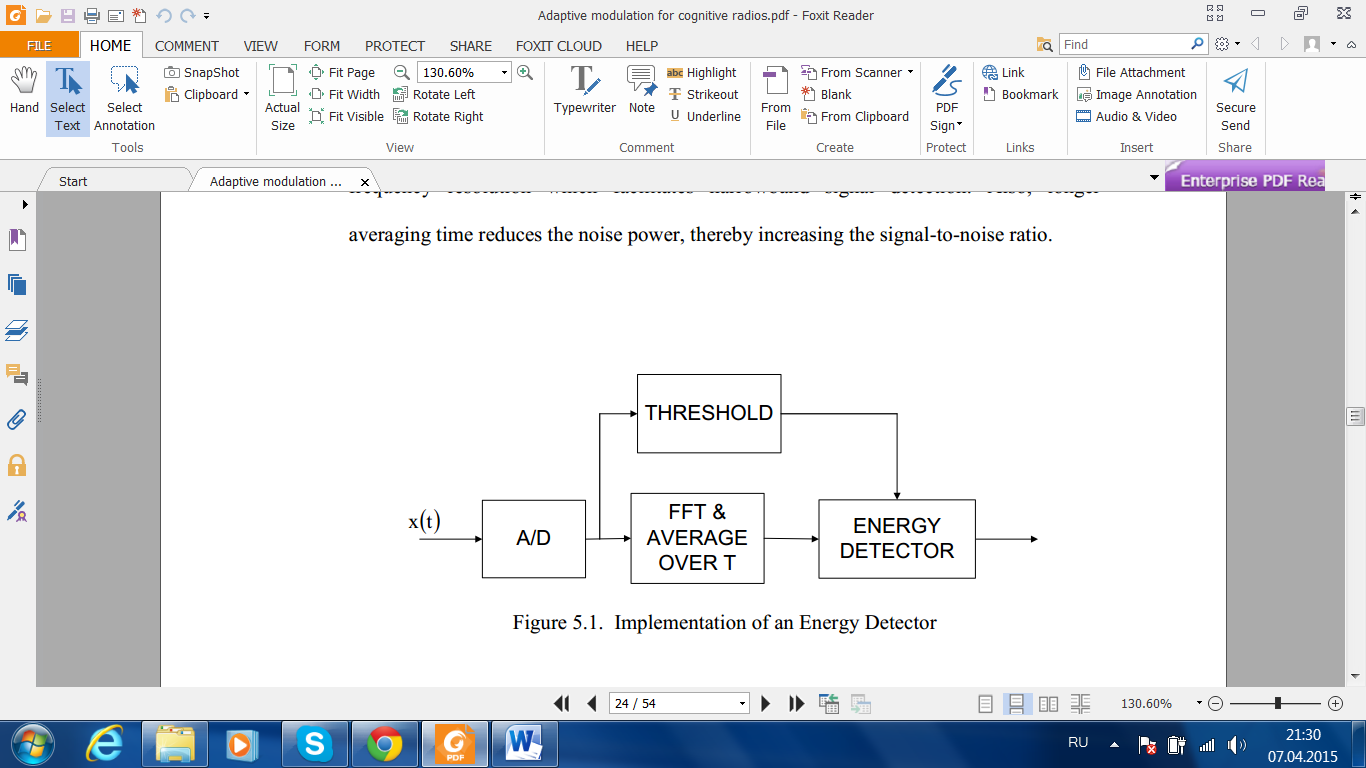Close the Adaptive modulation document tab
The height and width of the screenshot is (768, 1366).
coord(365,182)
